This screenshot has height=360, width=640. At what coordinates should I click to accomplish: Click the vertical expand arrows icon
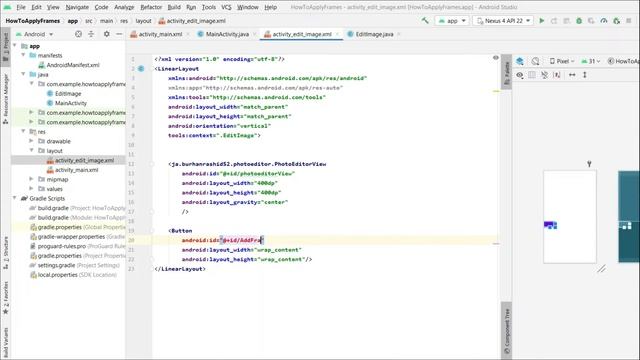[x=584, y=75]
